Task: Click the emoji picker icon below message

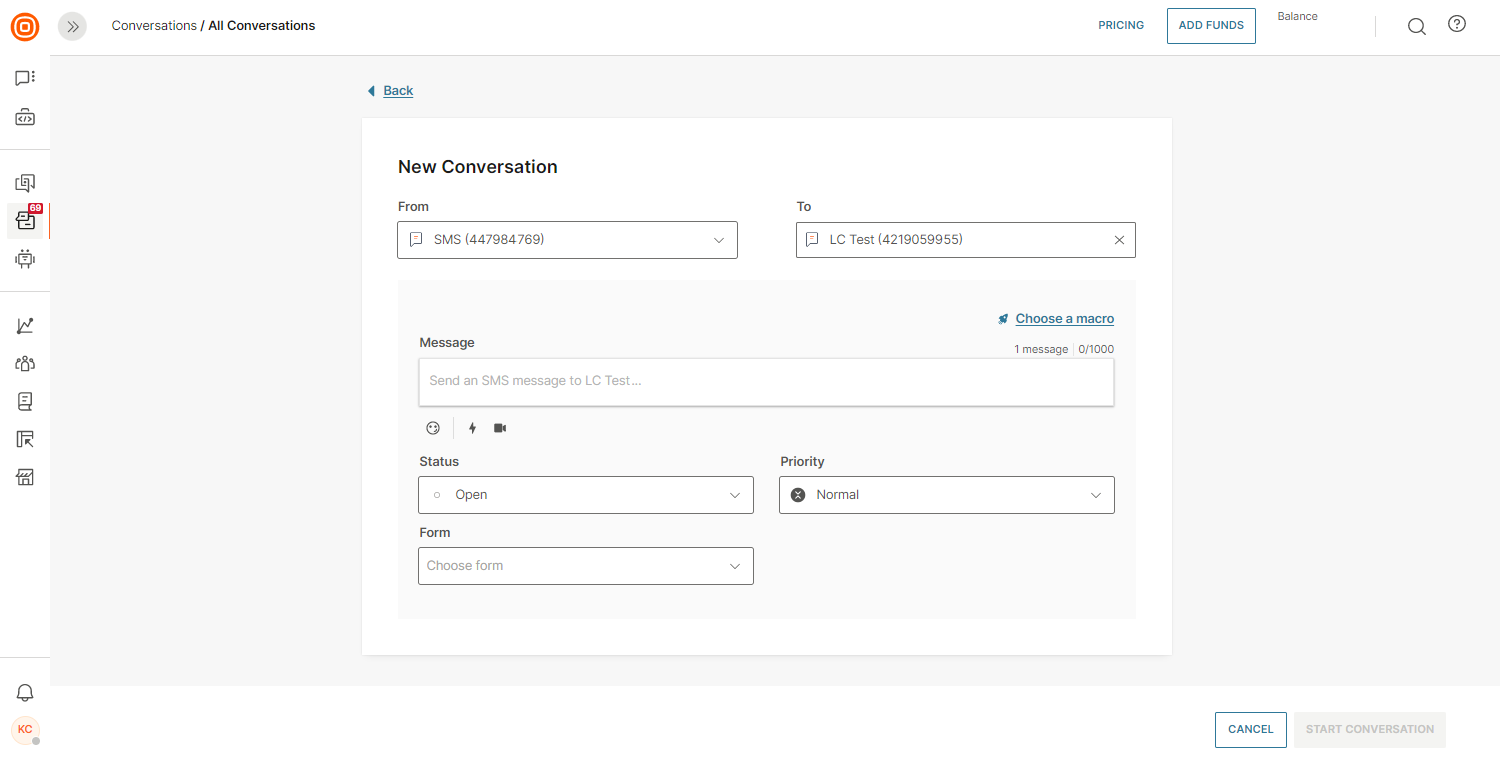Action: tap(433, 428)
